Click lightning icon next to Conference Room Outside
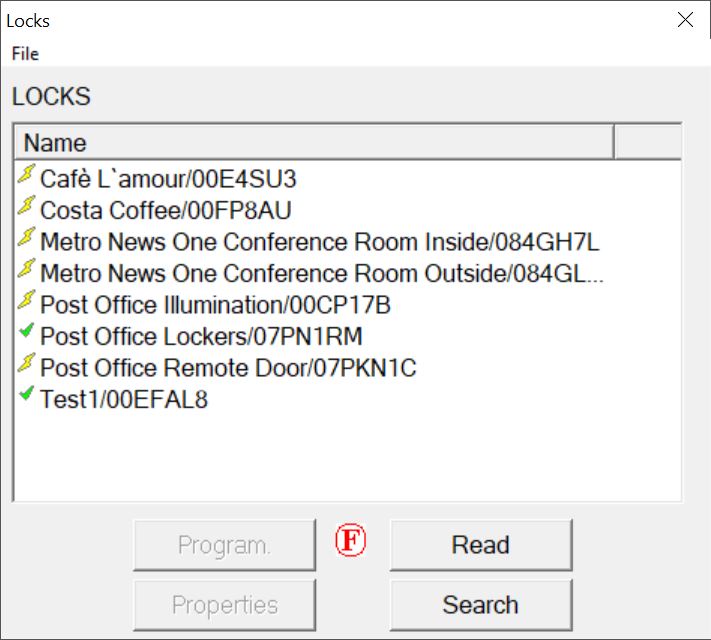The width and height of the screenshot is (711, 640). pyautogui.click(x=27, y=272)
